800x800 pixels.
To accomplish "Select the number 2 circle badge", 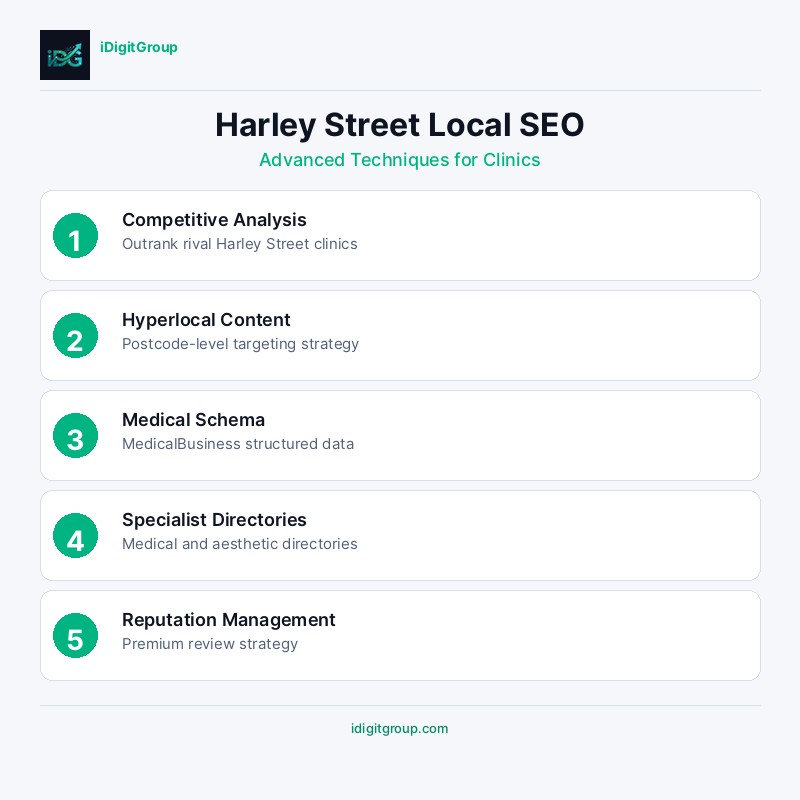I will click(75, 336).
